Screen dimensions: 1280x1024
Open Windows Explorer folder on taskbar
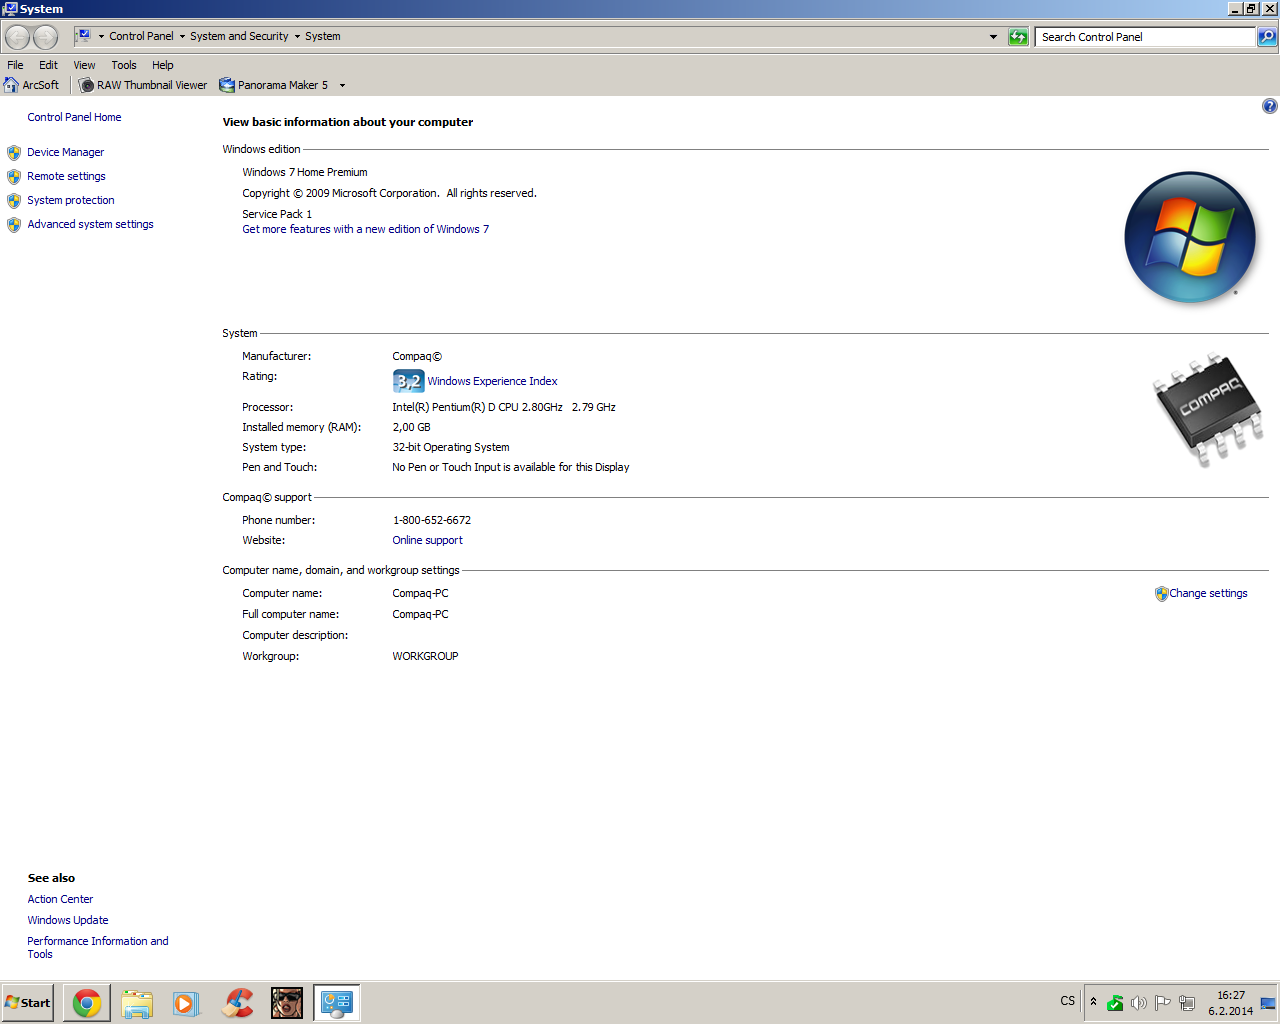click(137, 1003)
